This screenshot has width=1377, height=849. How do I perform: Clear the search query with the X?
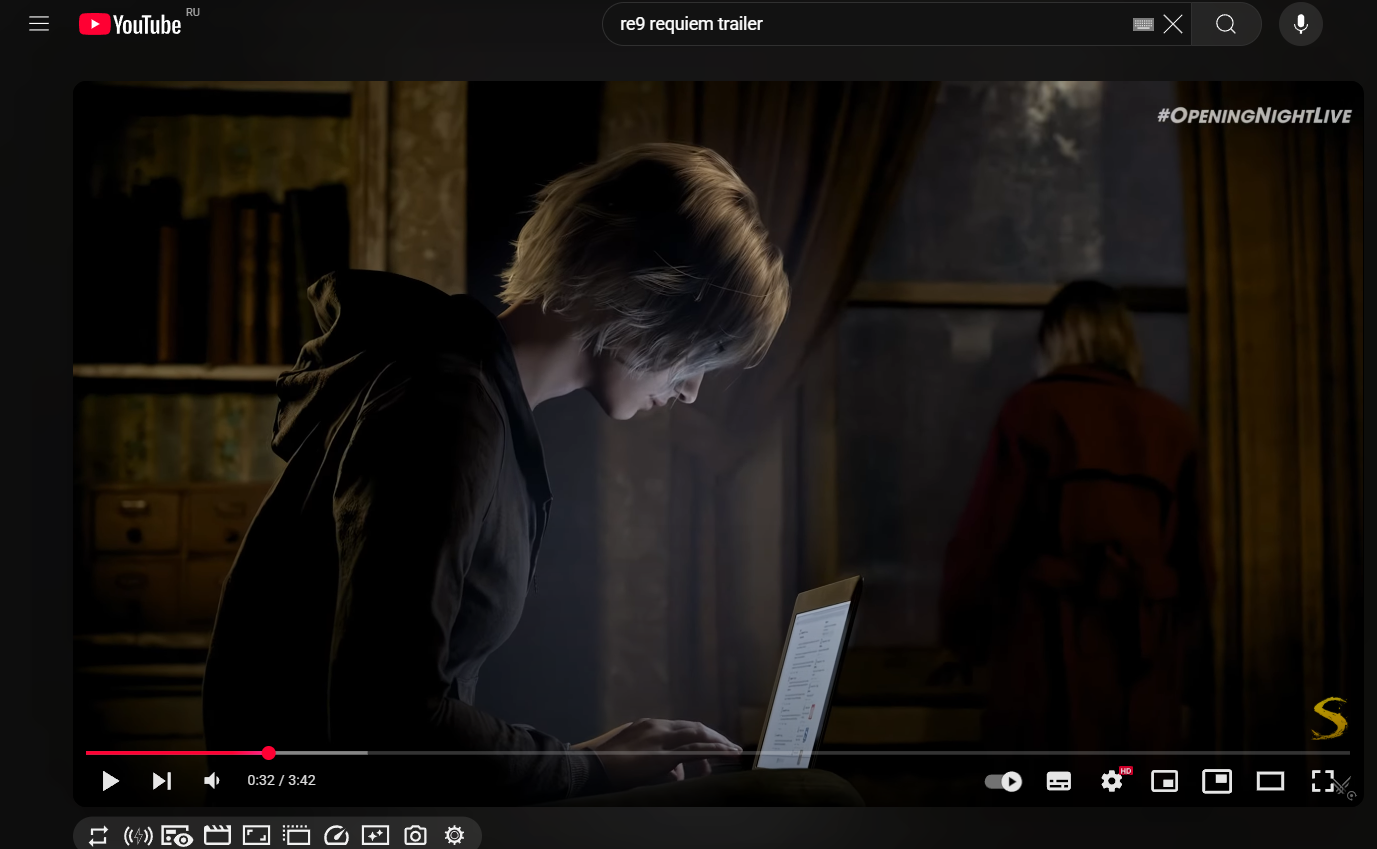[x=1173, y=24]
